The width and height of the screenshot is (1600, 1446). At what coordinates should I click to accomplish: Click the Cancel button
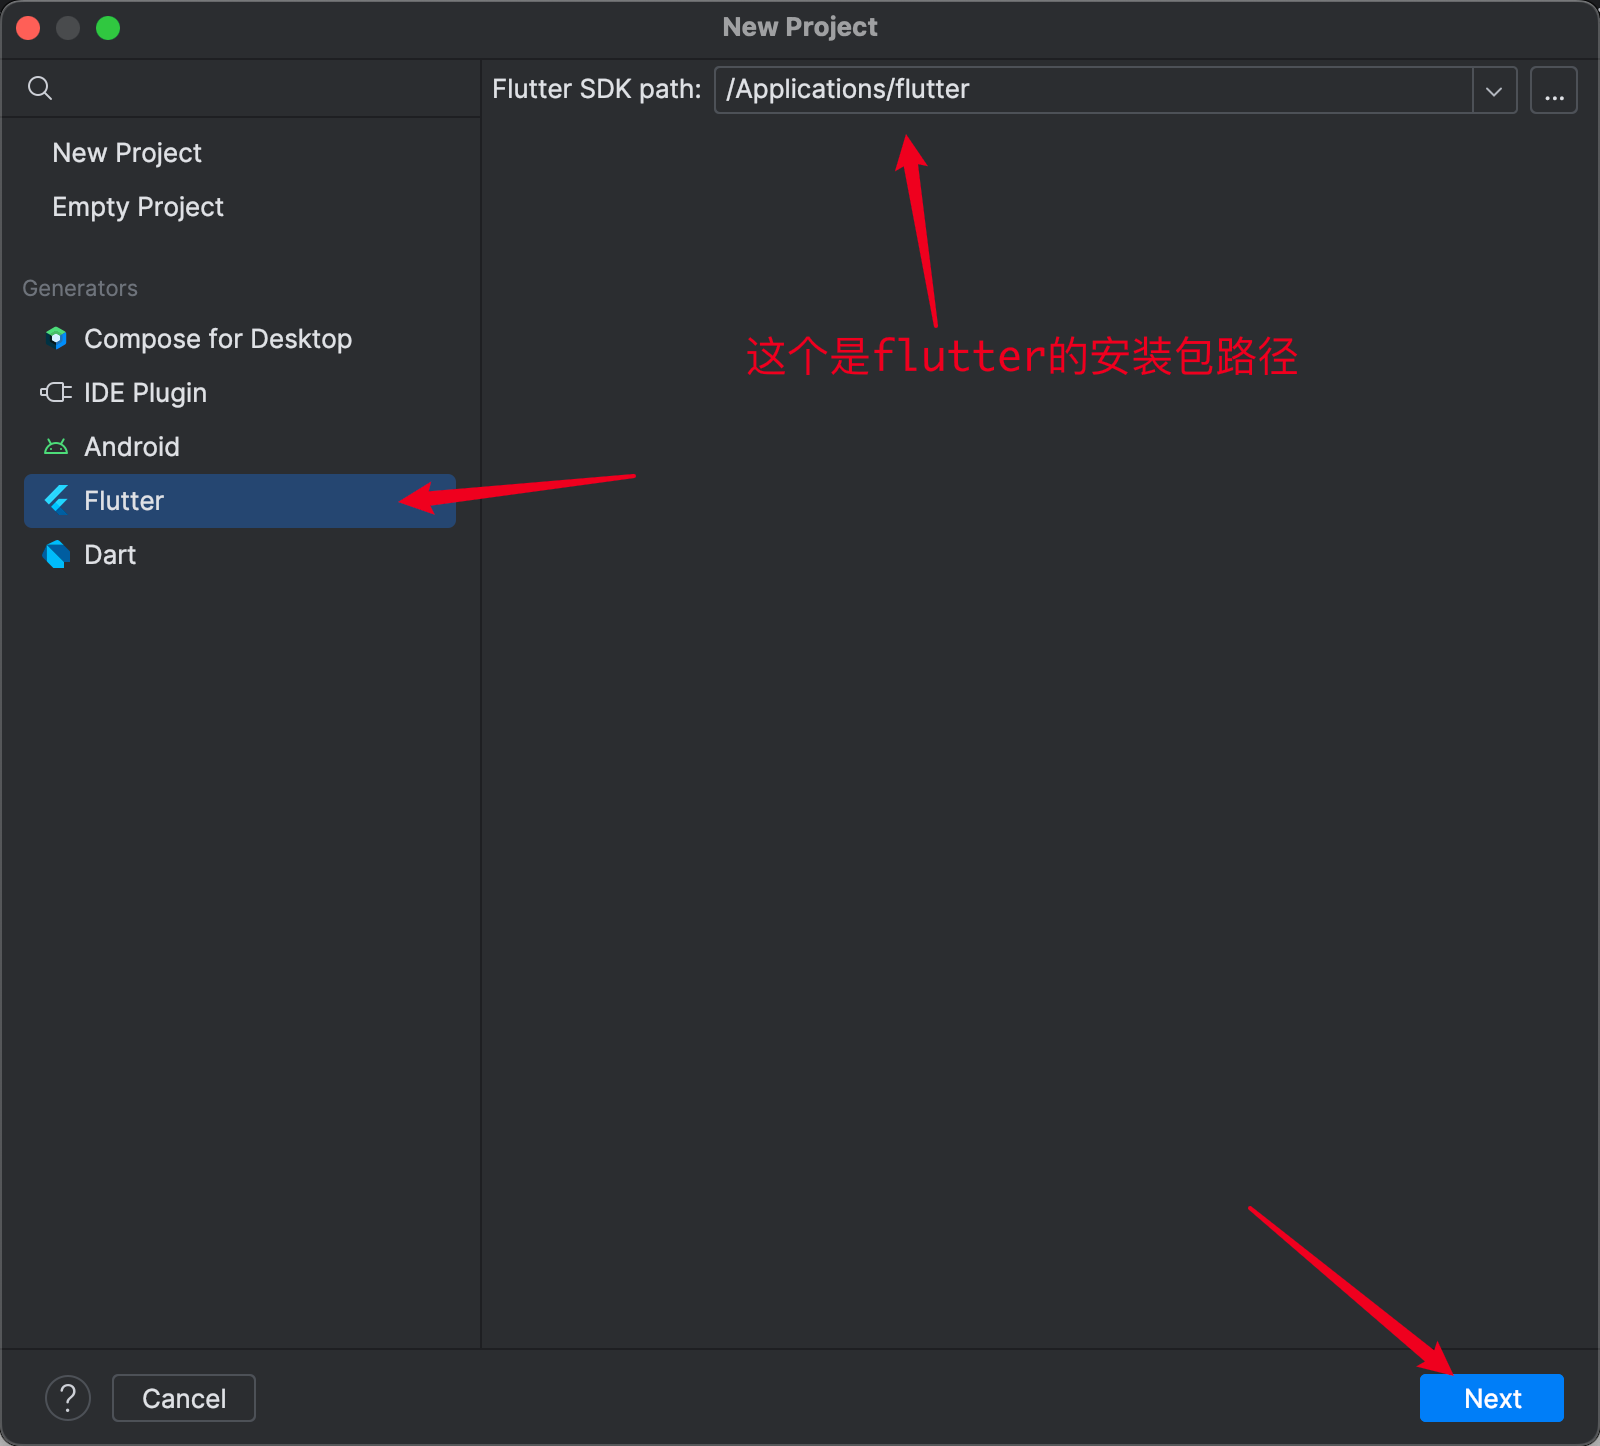coord(184,1397)
